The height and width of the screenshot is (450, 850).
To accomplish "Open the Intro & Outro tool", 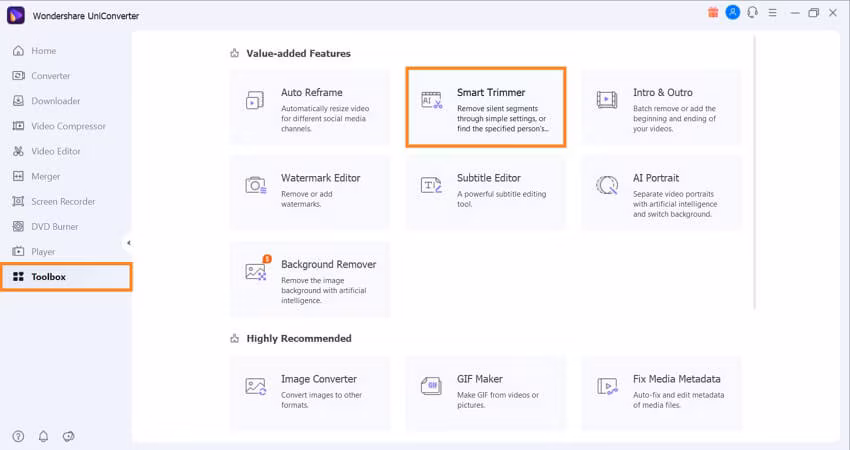I will point(661,107).
